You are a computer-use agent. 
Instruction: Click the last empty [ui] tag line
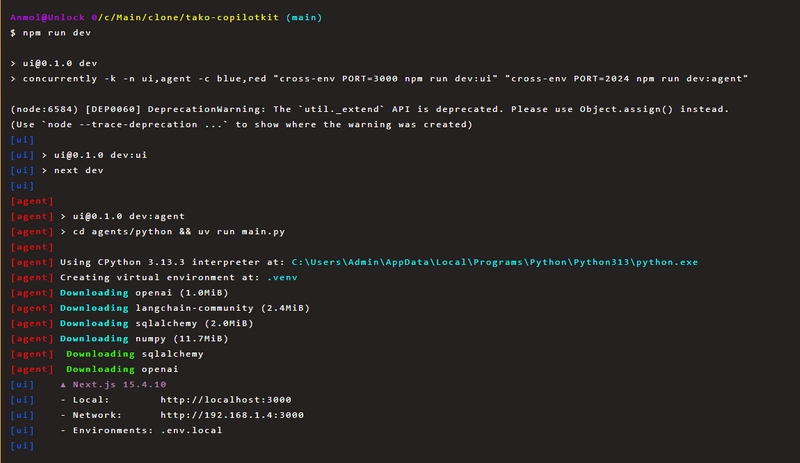click(22, 445)
